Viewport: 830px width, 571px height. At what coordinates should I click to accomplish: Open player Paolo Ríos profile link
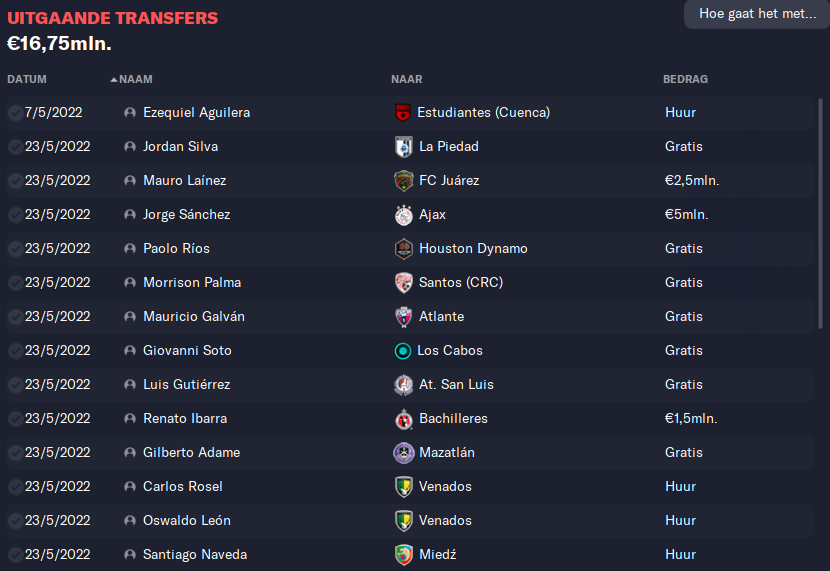click(x=176, y=249)
